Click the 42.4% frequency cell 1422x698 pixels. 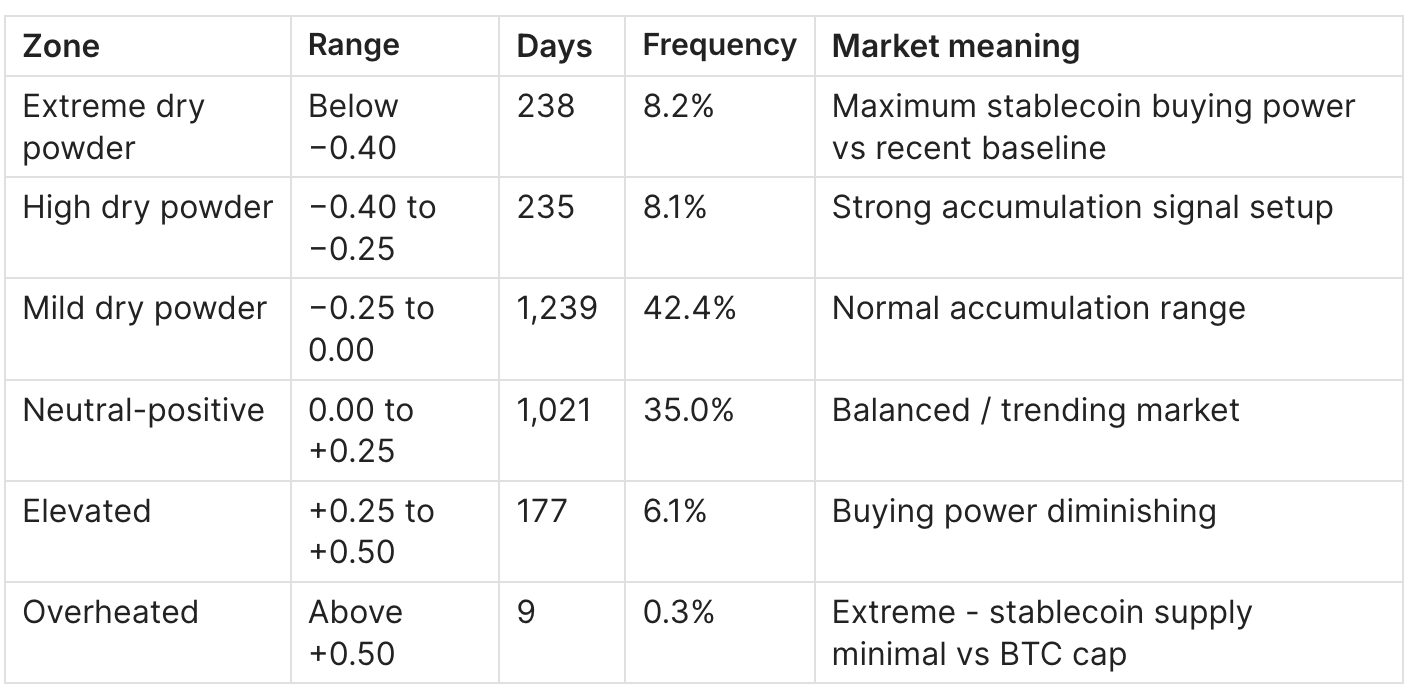click(x=689, y=308)
